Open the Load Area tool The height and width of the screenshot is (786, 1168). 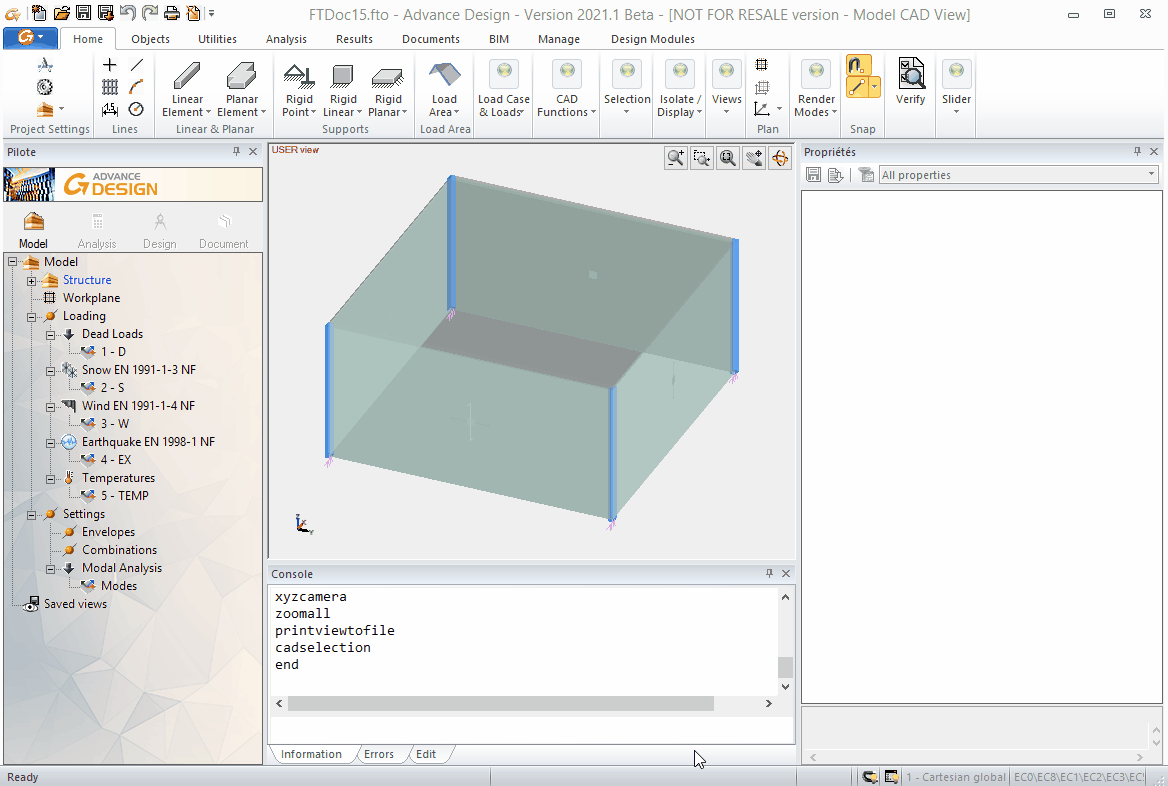444,77
